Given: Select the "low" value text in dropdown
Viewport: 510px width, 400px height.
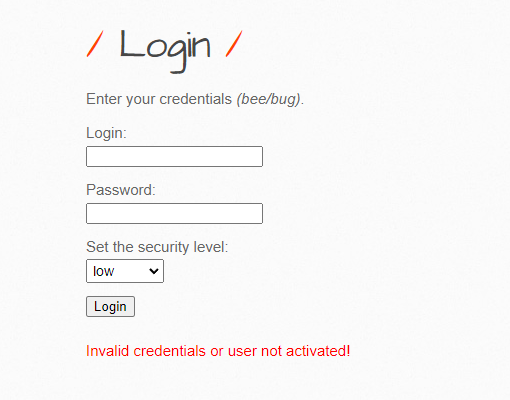Looking at the screenshot, I should coord(104,271).
